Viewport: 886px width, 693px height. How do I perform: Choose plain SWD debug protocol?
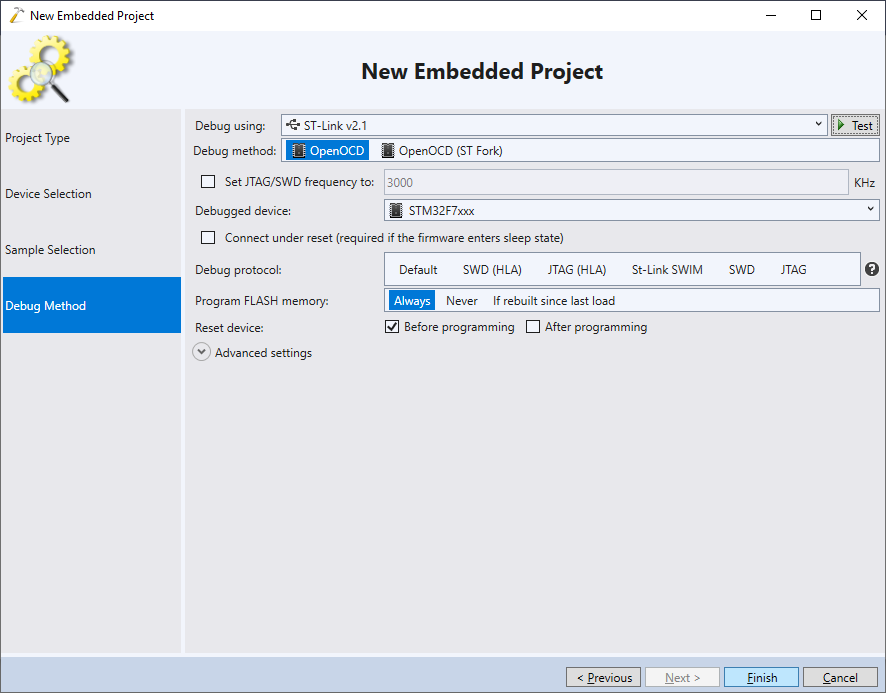point(741,270)
